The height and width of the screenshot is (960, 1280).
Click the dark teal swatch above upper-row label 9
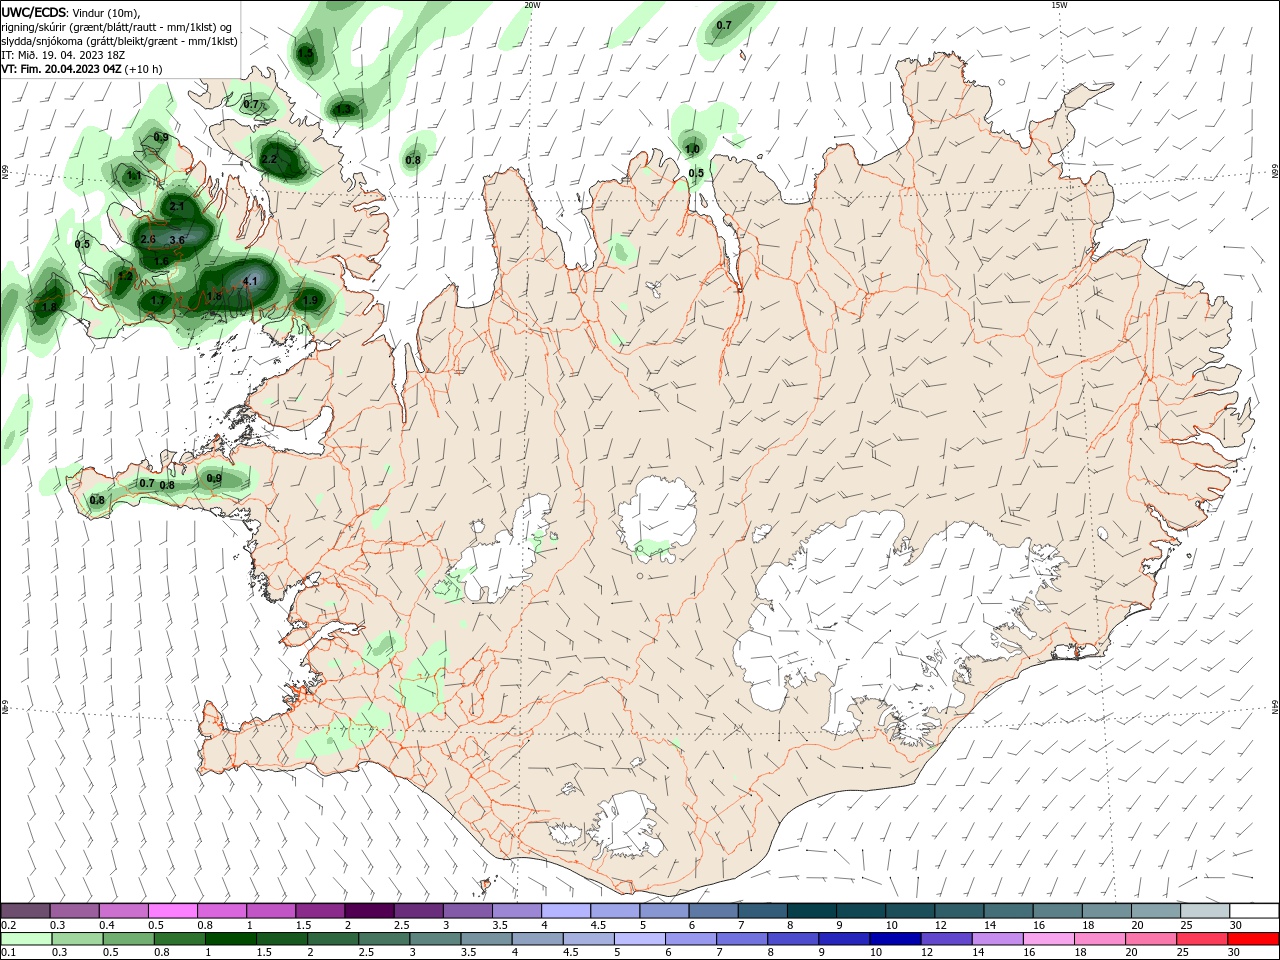point(860,911)
